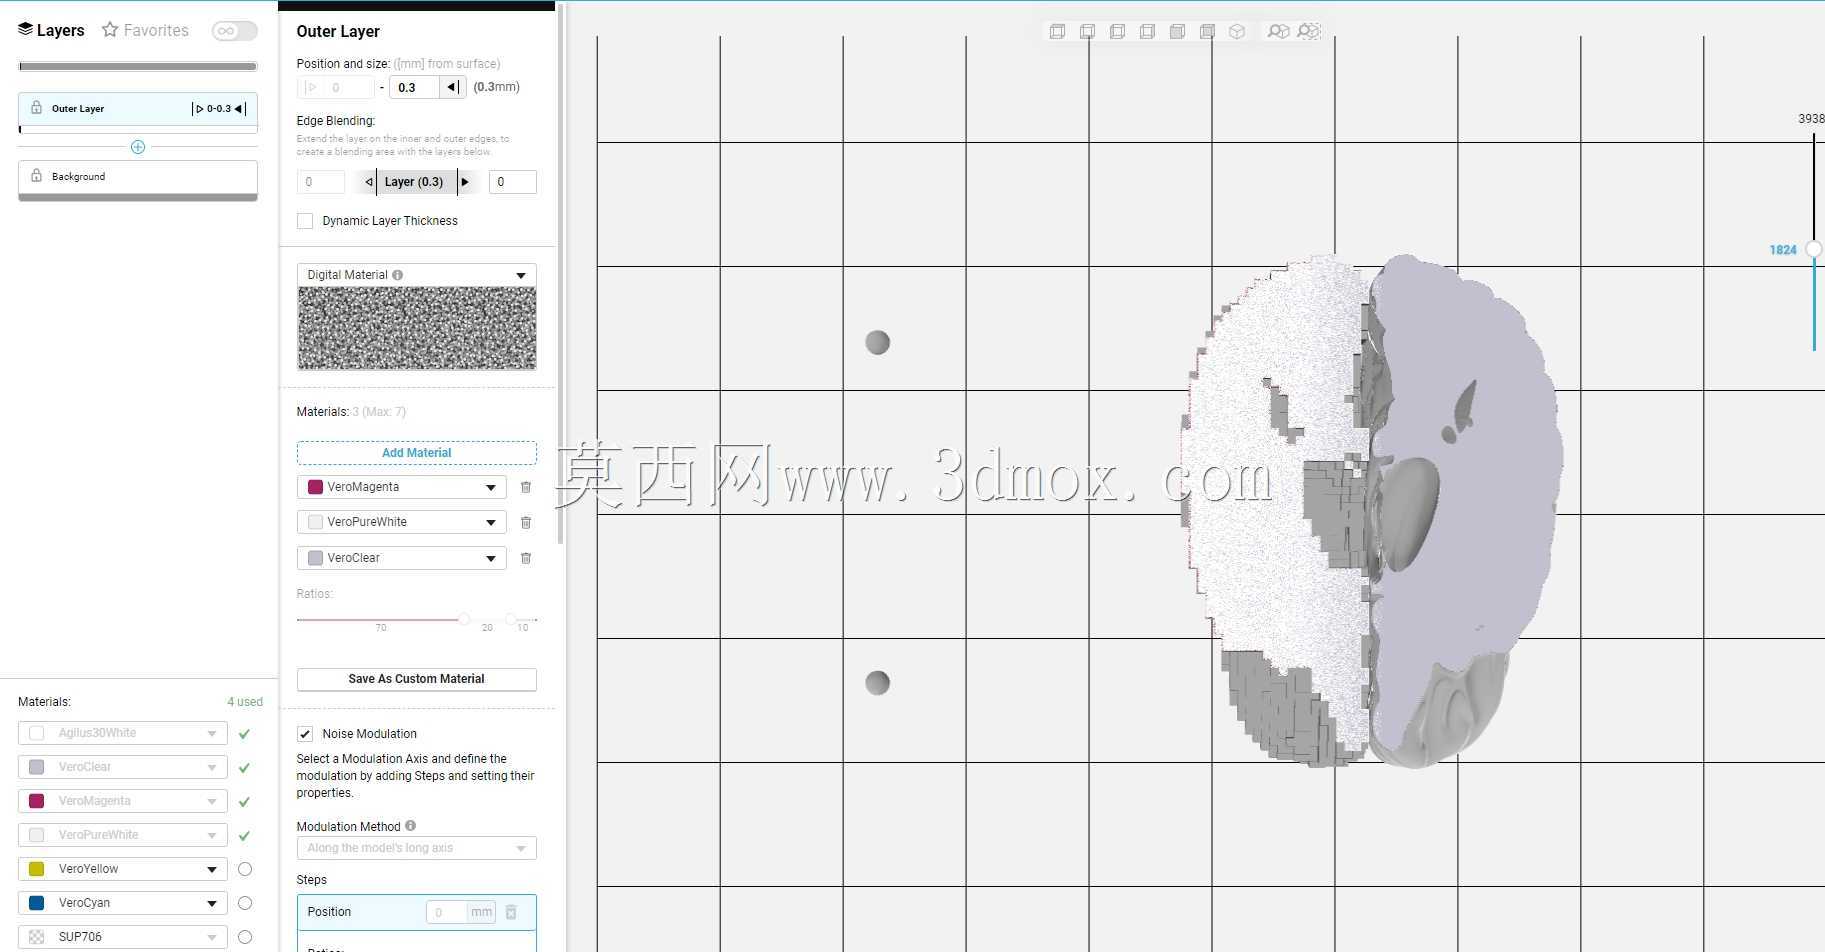Select the SUP706 radio circle
This screenshot has height=952, width=1825.
pyautogui.click(x=245, y=937)
